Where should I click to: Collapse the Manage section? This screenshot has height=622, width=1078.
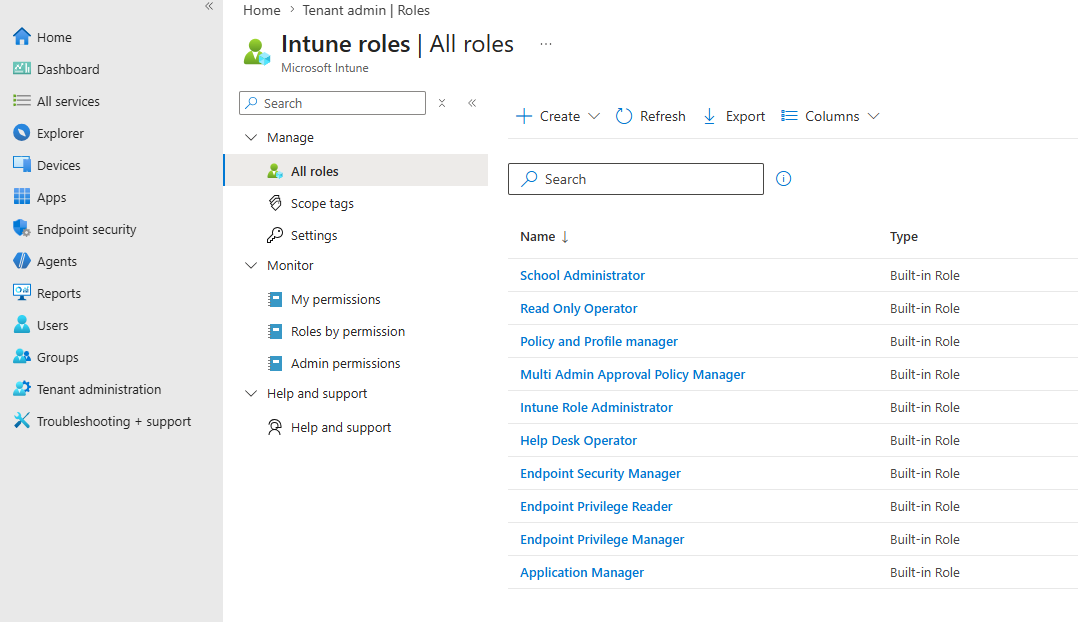(x=251, y=137)
